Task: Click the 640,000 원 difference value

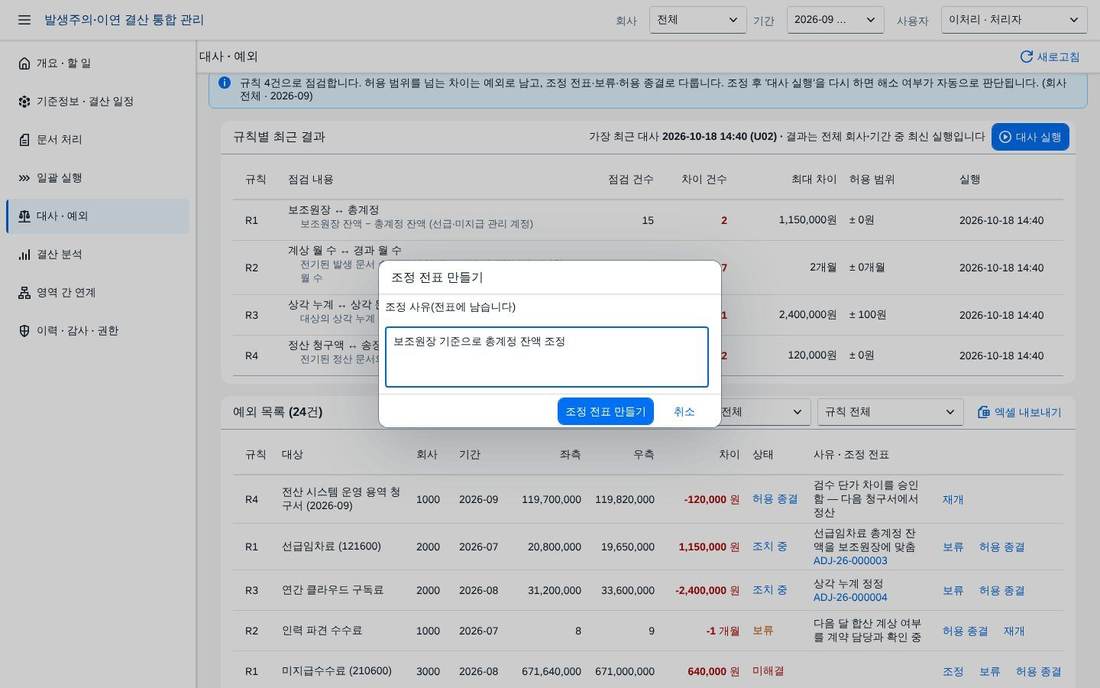Action: pos(713,672)
